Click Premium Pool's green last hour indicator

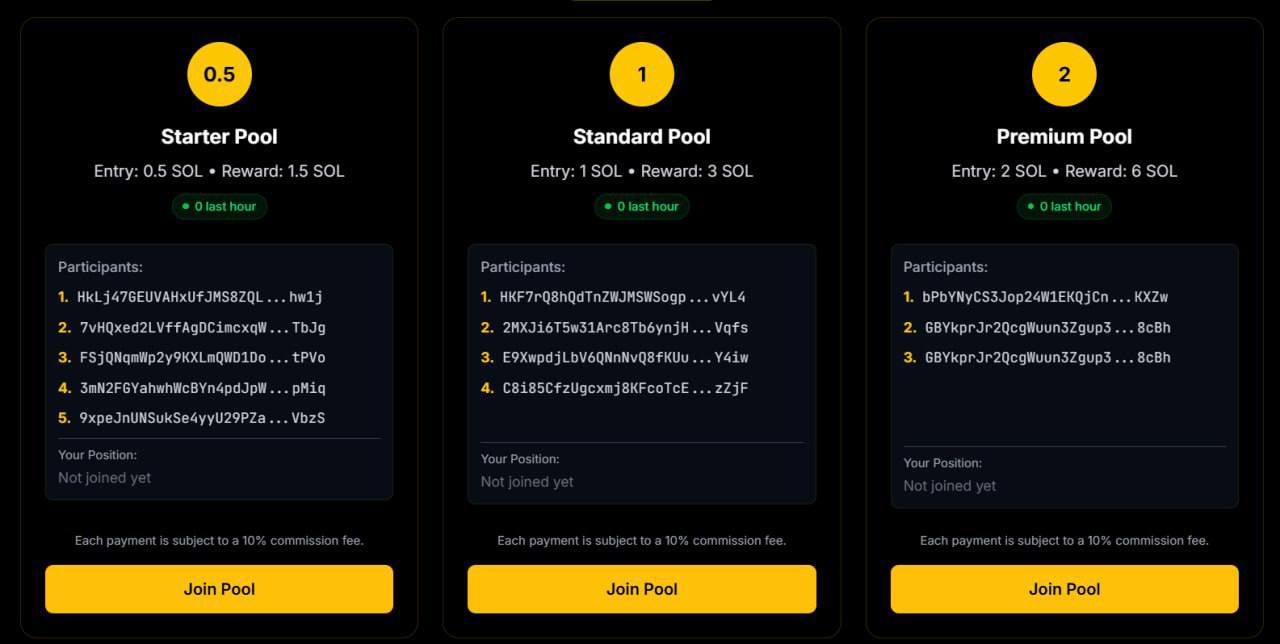[x=1064, y=207]
